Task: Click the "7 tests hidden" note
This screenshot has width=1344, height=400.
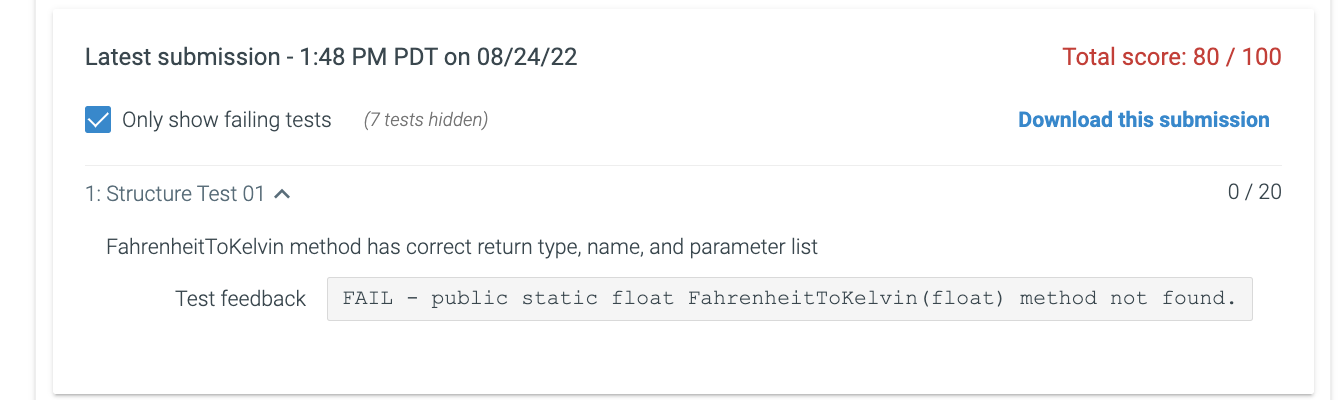Action: [x=426, y=120]
